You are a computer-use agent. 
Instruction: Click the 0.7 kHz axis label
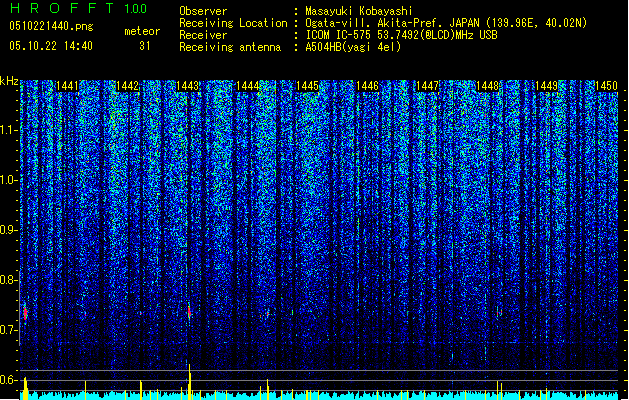[8, 330]
